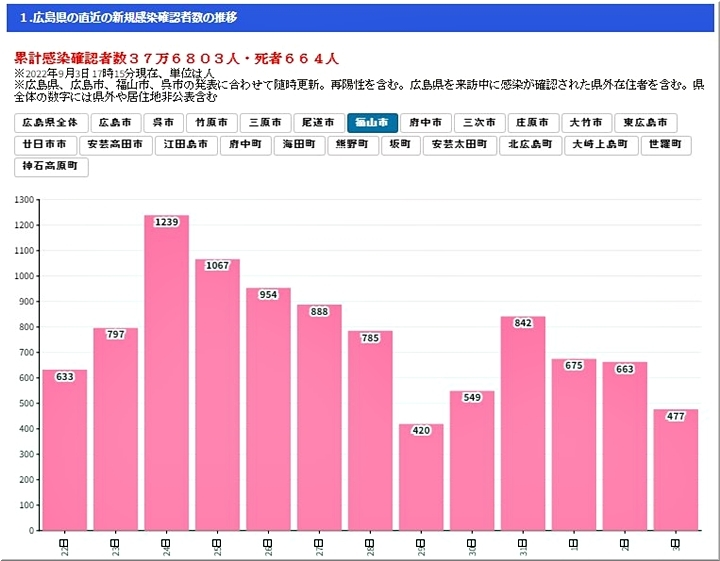Viewport: 720px width, 561px height.
Task: Click the bar showing 420 cases
Action: (x=421, y=480)
